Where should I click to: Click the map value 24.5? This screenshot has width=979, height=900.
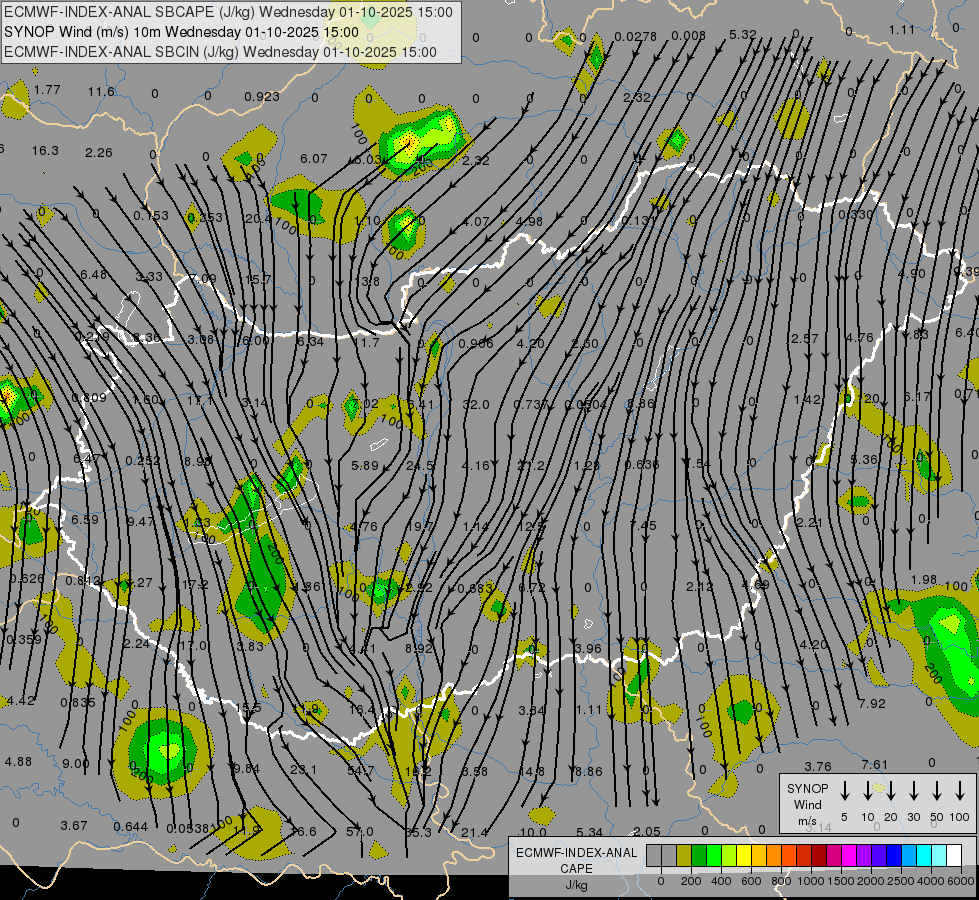(420, 466)
